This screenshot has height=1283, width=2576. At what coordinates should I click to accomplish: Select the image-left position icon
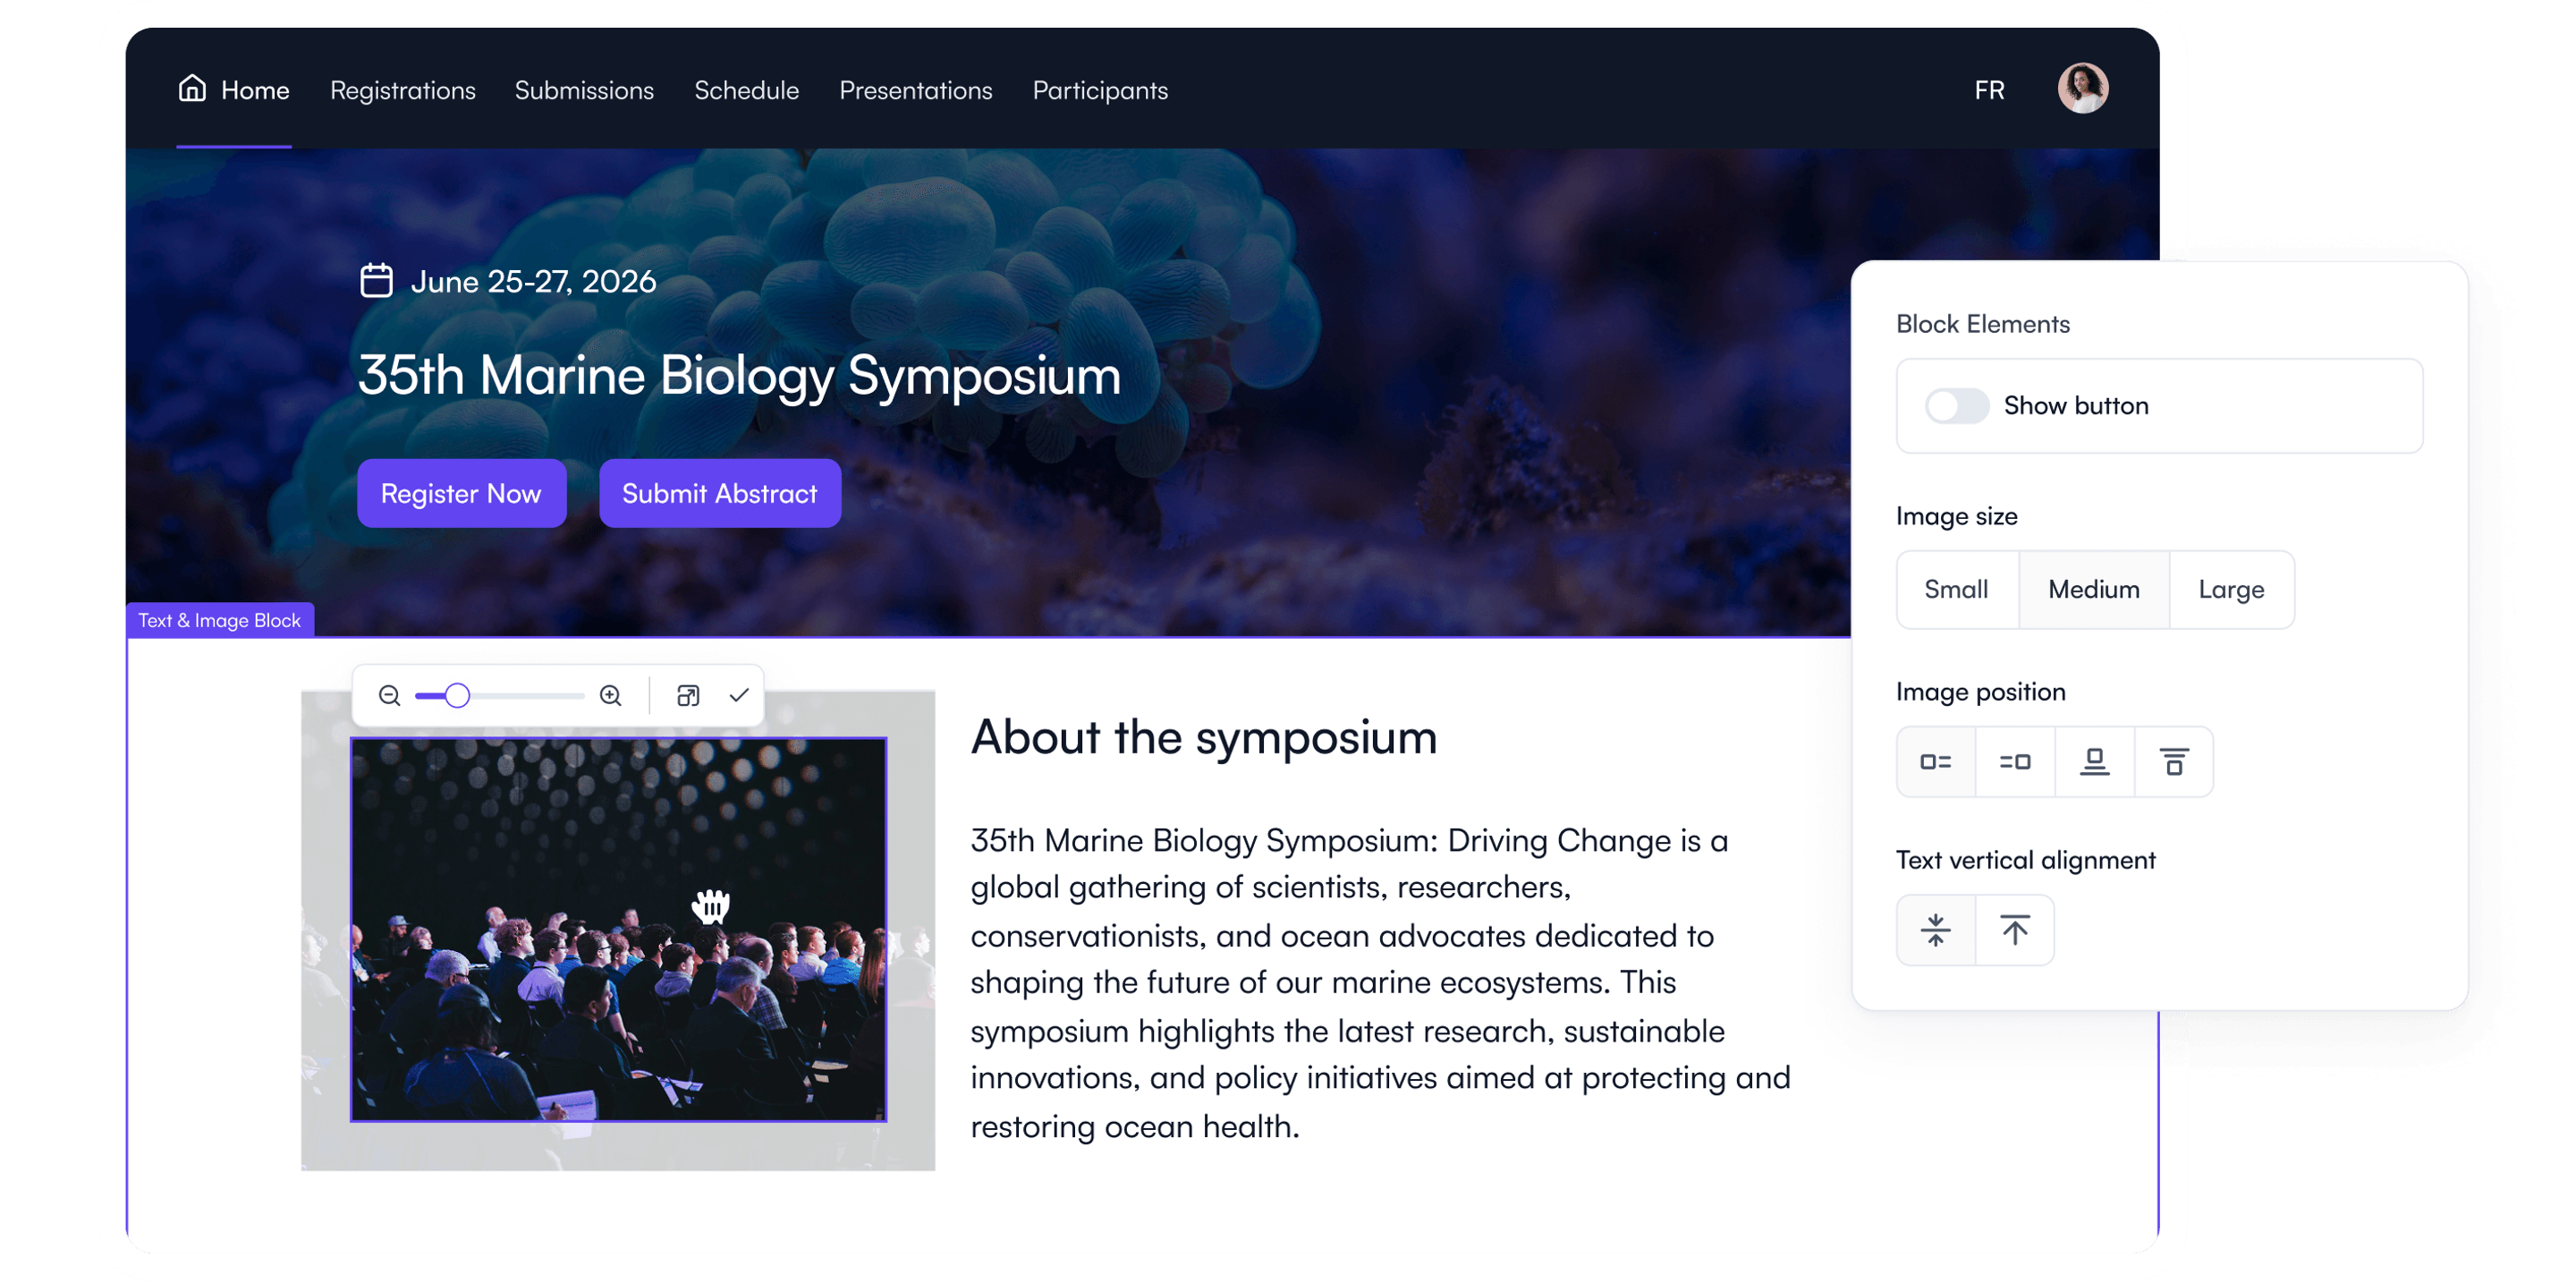coord(1936,762)
